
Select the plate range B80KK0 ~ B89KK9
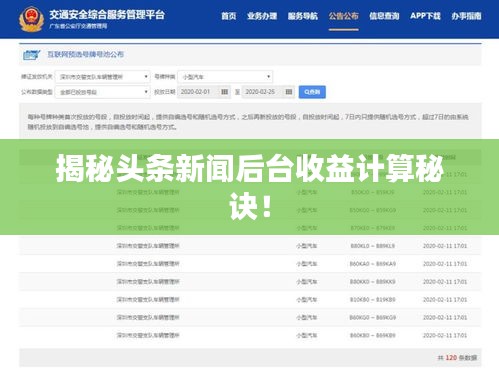coord(372,282)
